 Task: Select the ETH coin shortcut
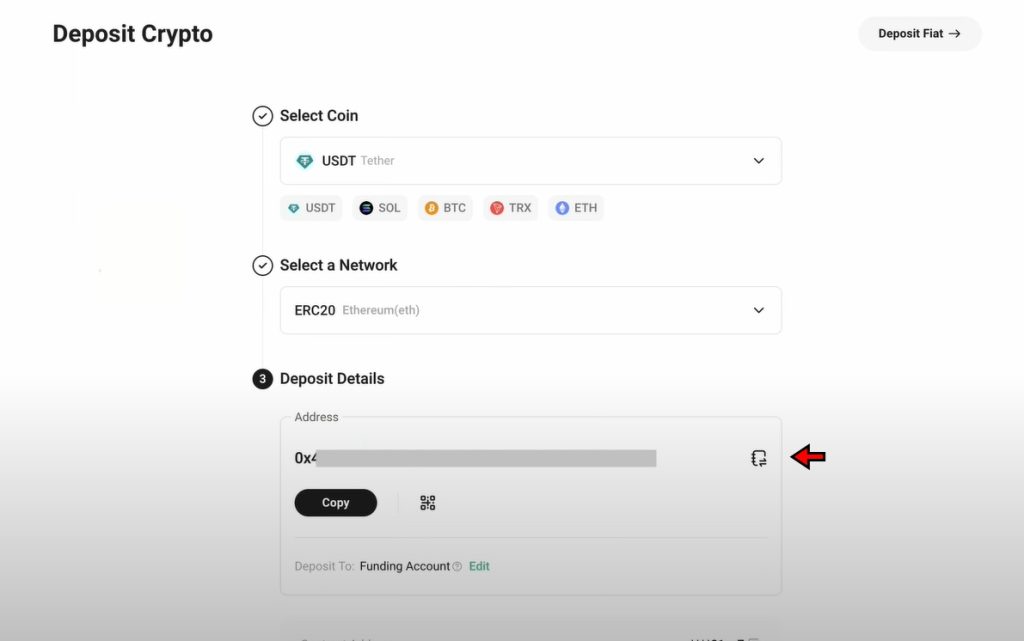576,207
